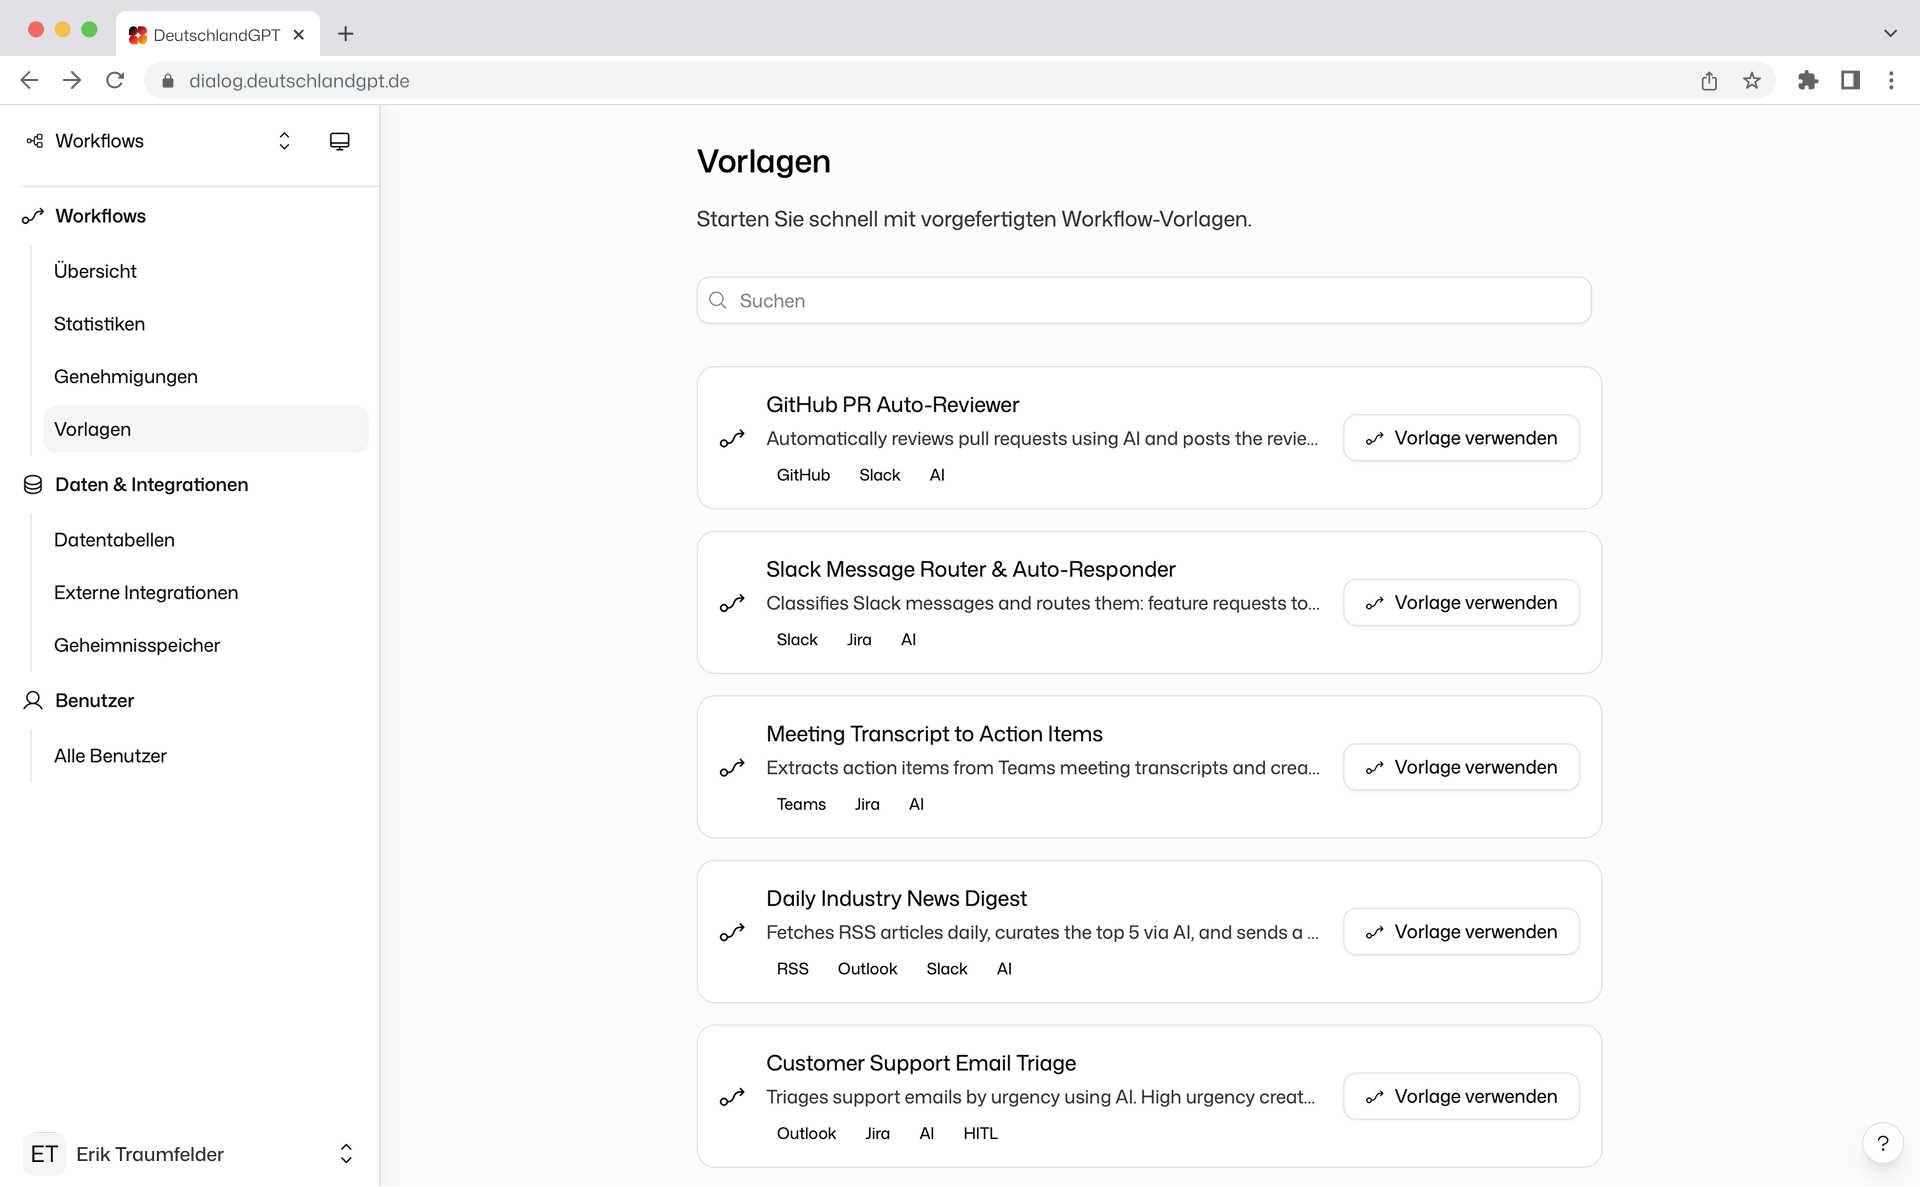Click the Outlook tag on Email Triage card
The image size is (1920, 1187).
[806, 1134]
